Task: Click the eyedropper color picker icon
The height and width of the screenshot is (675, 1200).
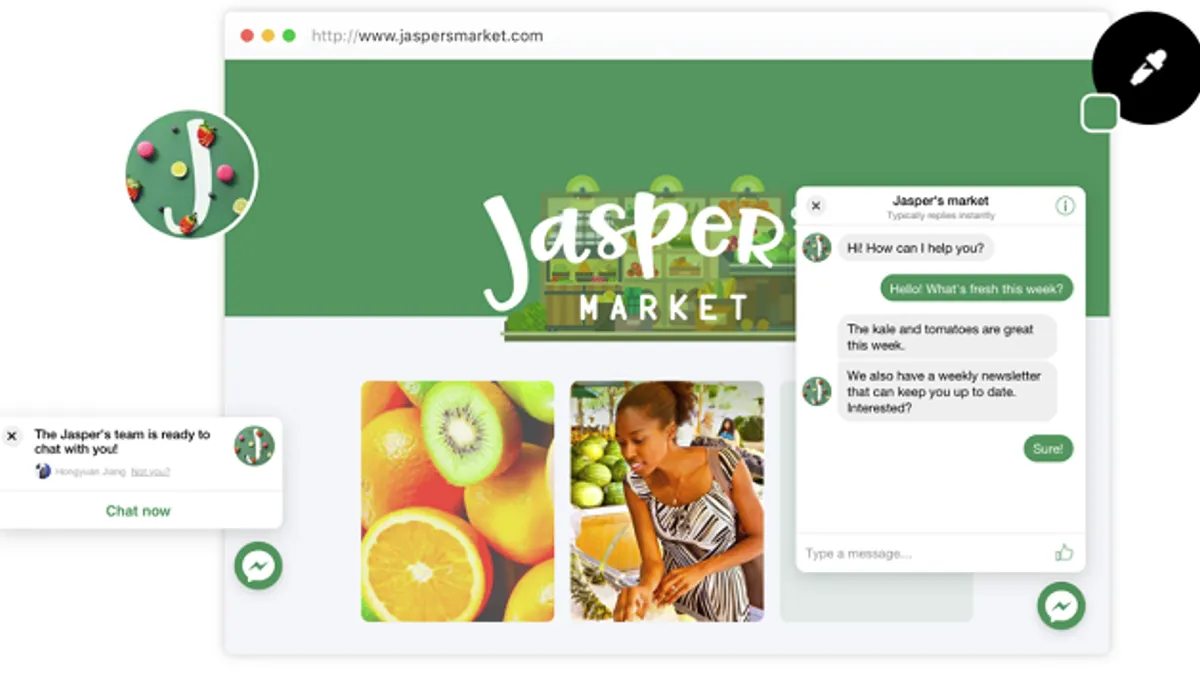Action: click(1147, 69)
